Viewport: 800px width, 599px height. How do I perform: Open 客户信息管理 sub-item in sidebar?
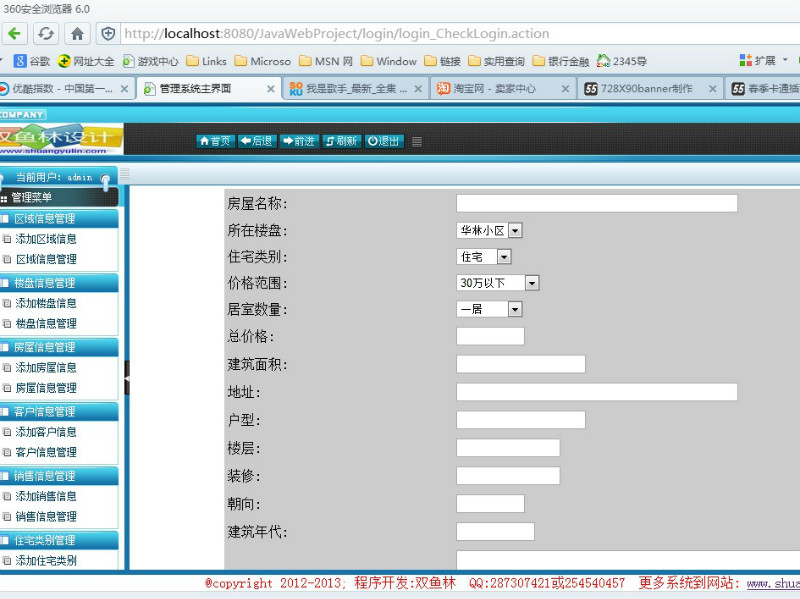[46, 452]
